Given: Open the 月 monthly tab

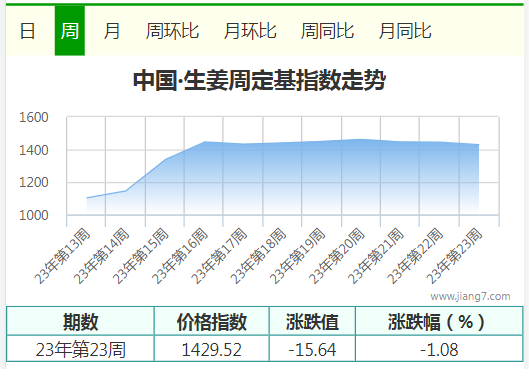Looking at the screenshot, I should (112, 31).
